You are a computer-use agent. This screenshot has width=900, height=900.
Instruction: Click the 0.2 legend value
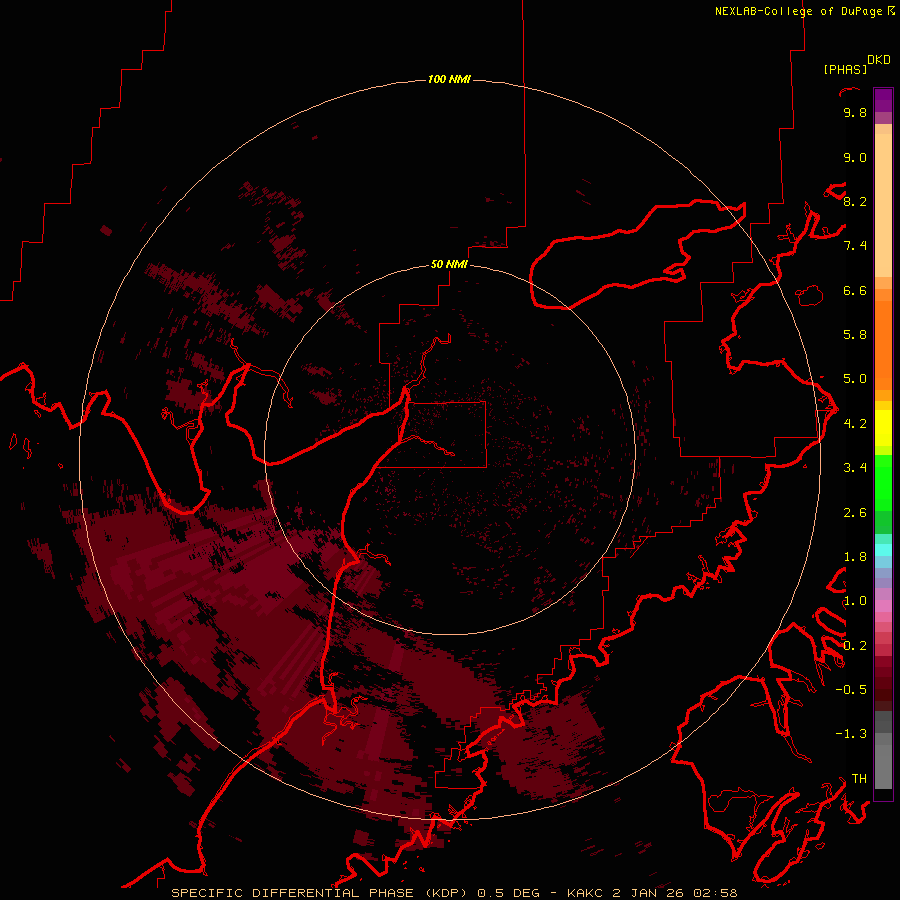(855, 646)
